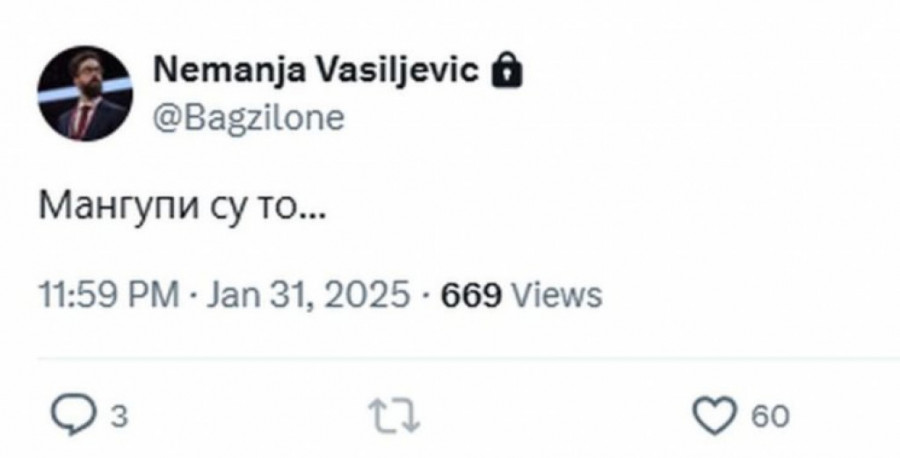The image size is (900, 458).
Task: Click the 669 view count number
Action: [470, 296]
